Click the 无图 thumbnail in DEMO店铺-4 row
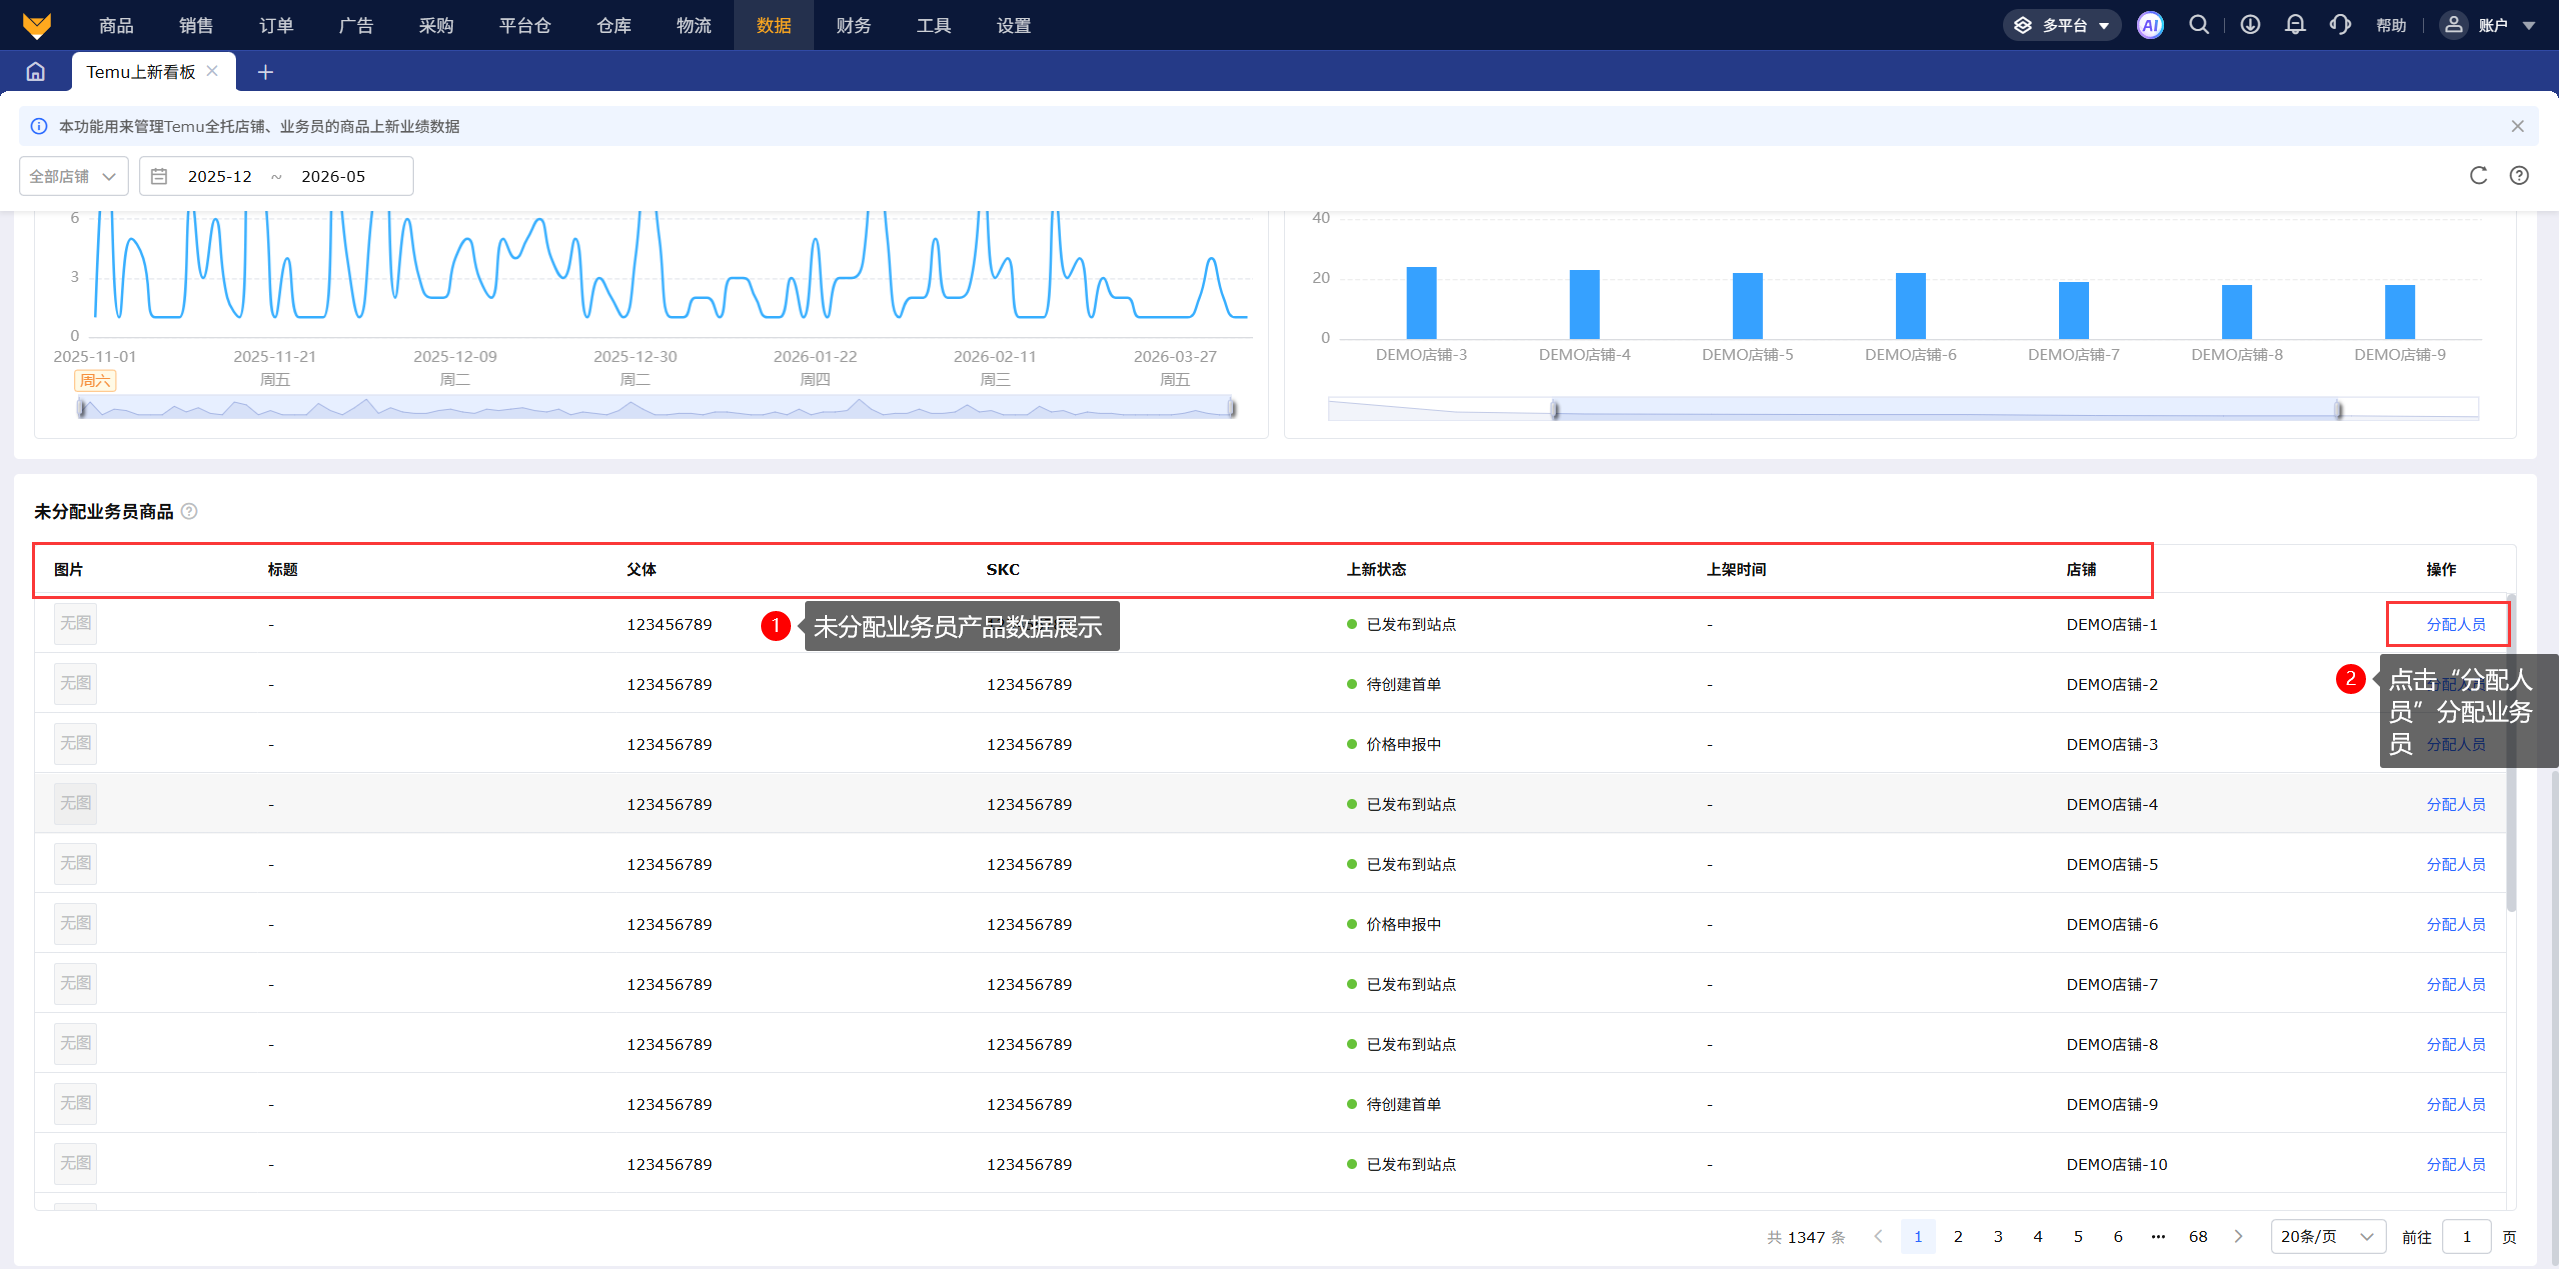This screenshot has width=2559, height=1269. pyautogui.click(x=75, y=803)
